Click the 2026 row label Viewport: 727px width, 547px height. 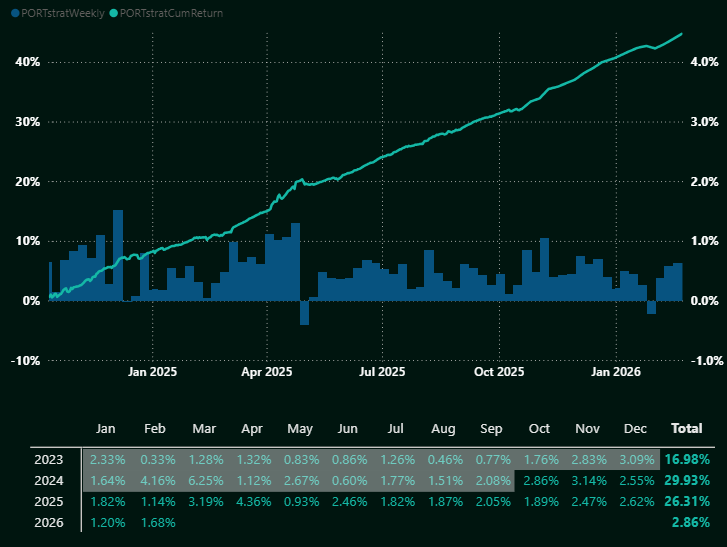coord(47,523)
